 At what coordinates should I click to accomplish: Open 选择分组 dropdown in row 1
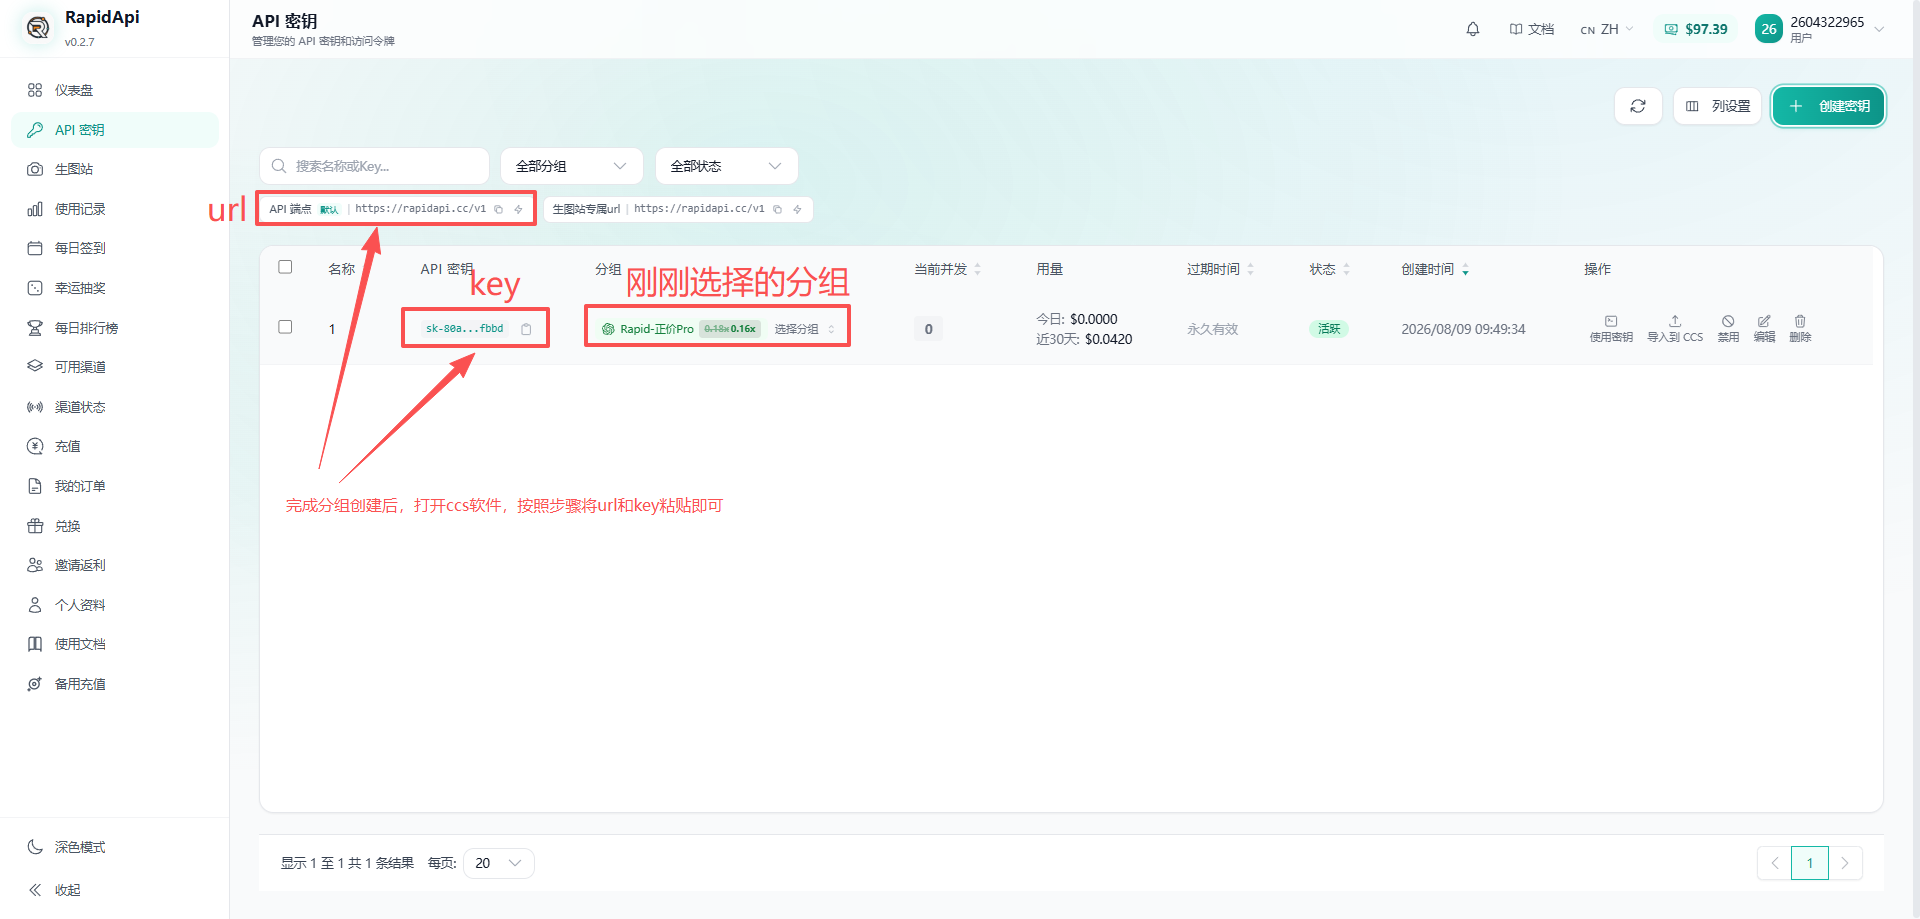coord(804,329)
